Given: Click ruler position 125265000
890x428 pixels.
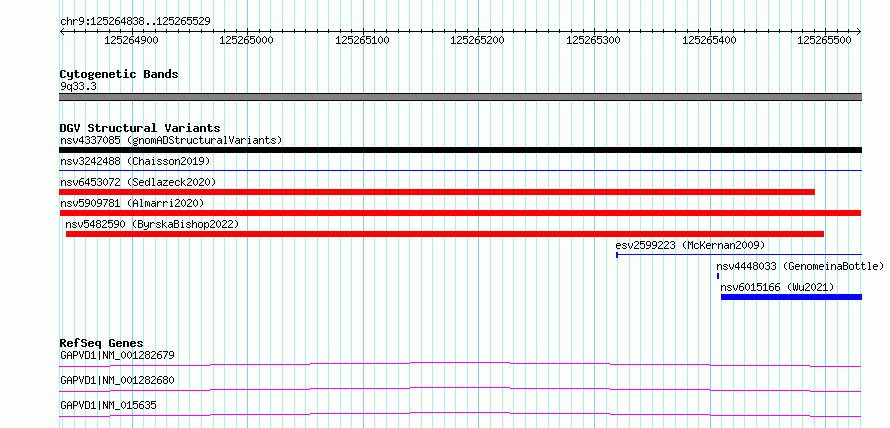Looking at the screenshot, I should click(247, 40).
